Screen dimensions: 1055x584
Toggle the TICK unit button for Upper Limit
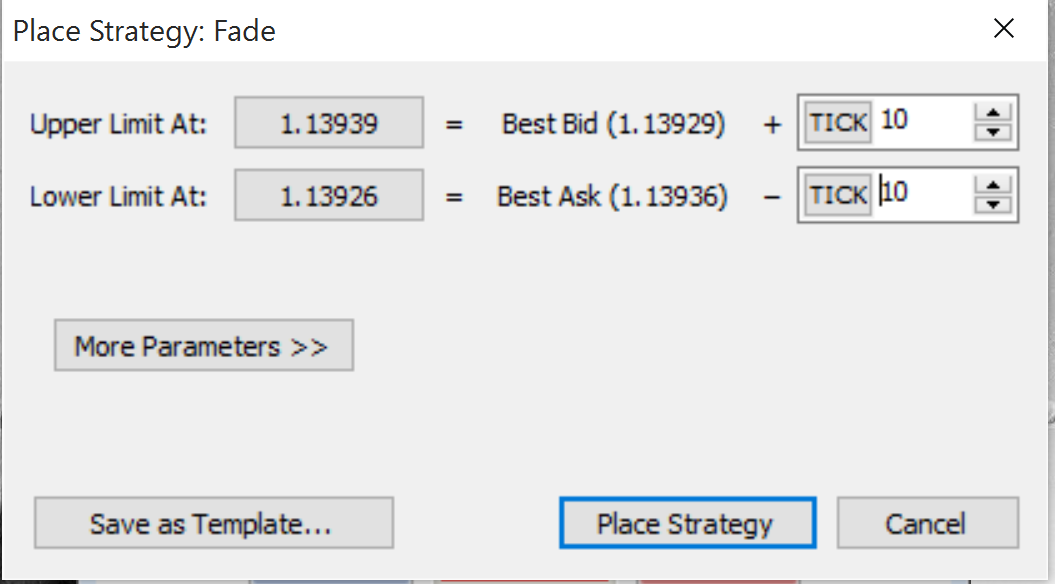click(x=838, y=122)
